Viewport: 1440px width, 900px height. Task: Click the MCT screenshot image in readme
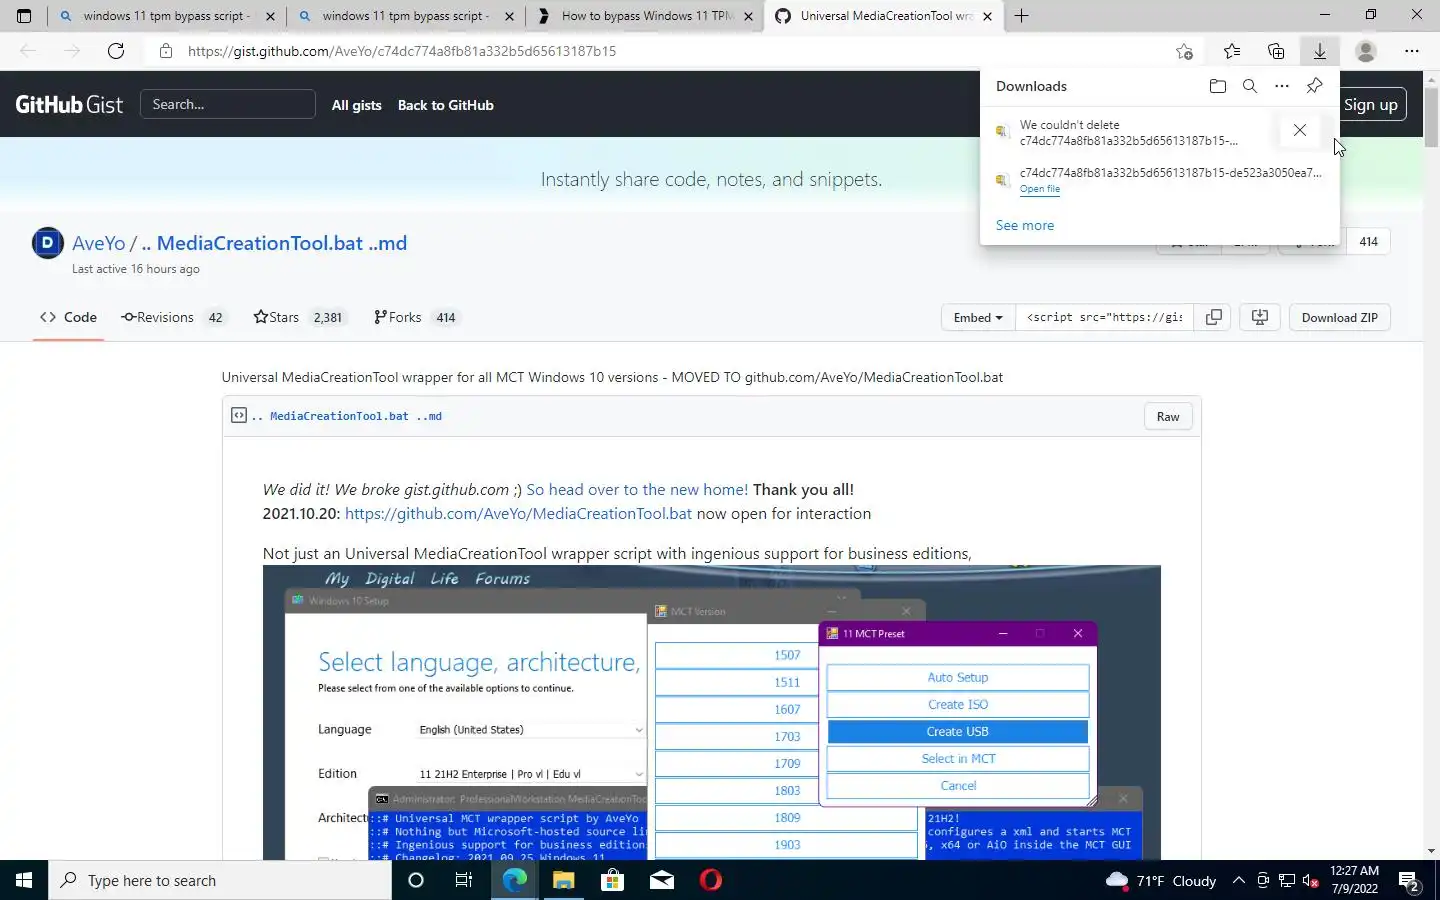(711, 712)
